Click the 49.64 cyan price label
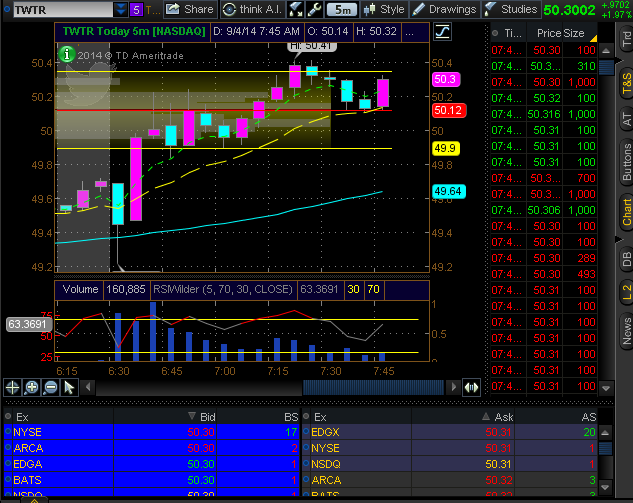633x503 pixels. 449,191
